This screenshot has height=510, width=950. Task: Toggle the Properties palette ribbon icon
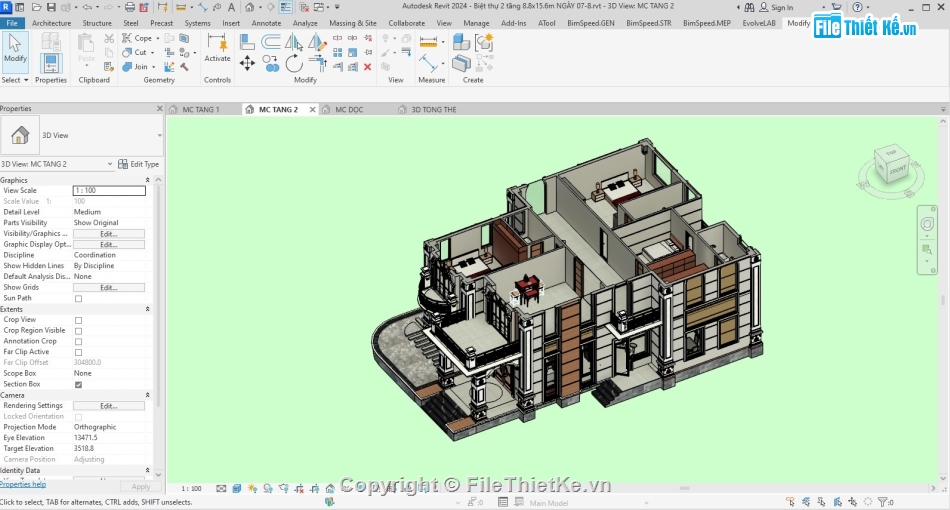[51, 63]
